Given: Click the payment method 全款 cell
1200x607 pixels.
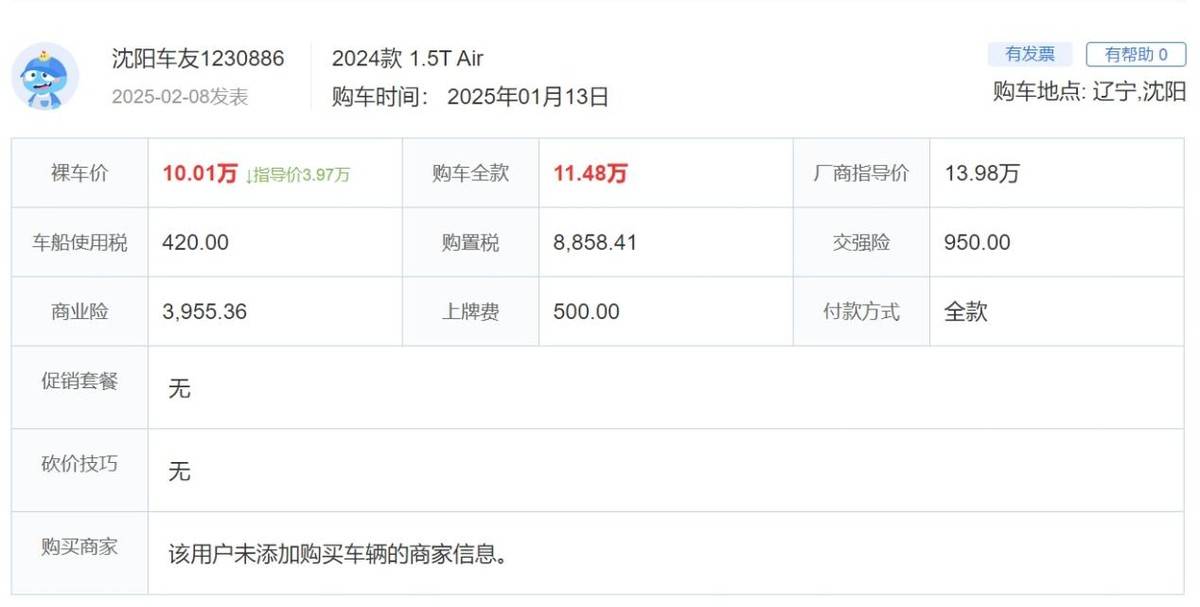Looking at the screenshot, I should tap(965, 312).
